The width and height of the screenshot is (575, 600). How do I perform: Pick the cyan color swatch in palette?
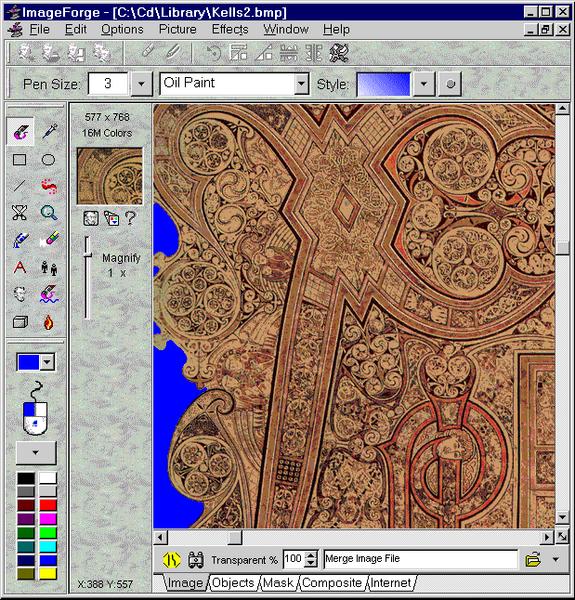[x=48, y=546]
